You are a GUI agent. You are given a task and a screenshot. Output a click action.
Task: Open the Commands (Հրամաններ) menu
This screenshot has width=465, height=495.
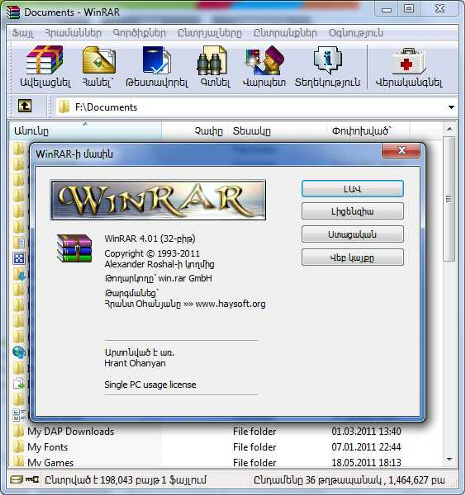pyautogui.click(x=73, y=33)
